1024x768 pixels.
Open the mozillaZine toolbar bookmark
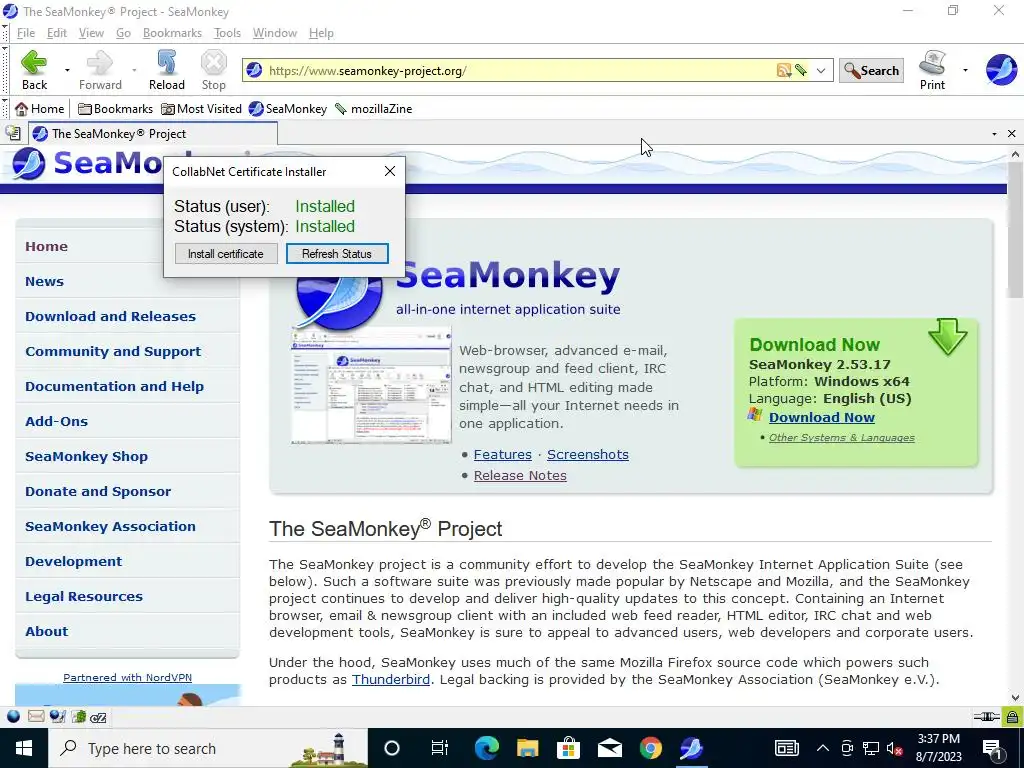374,108
